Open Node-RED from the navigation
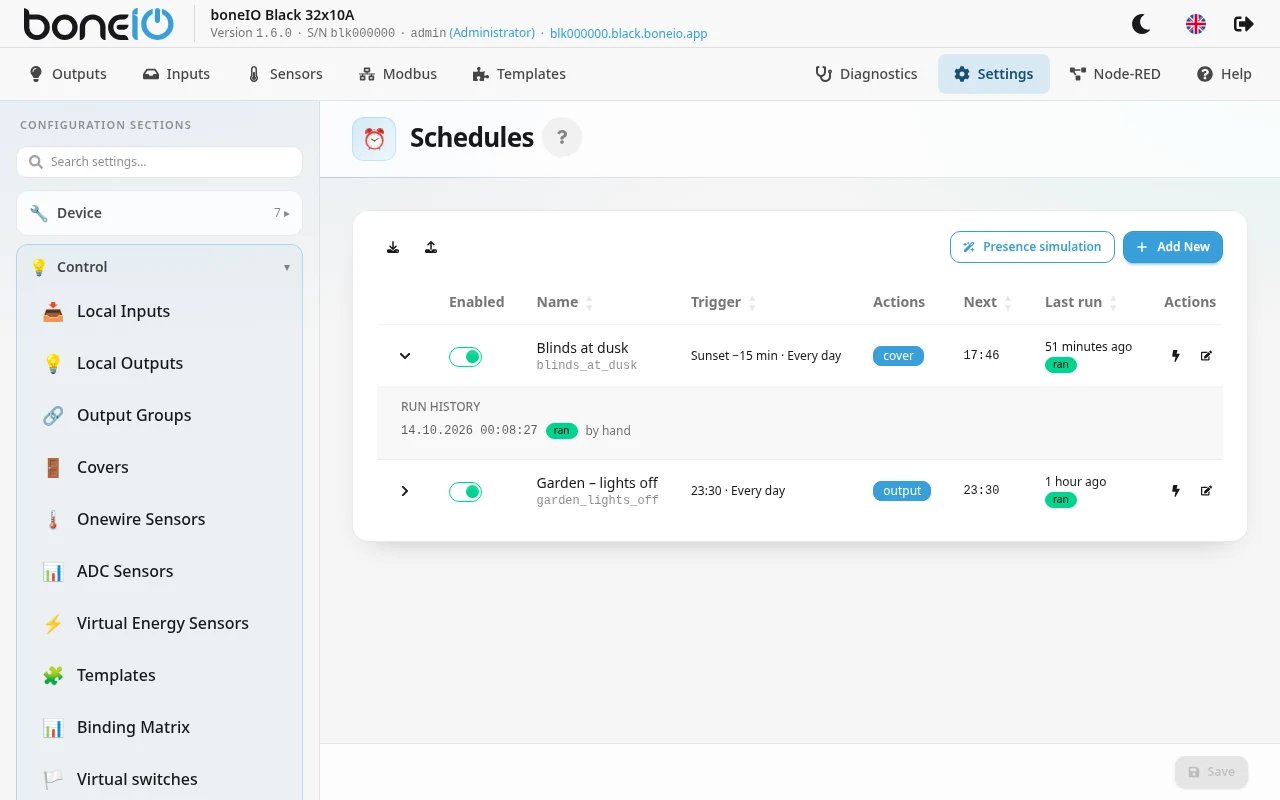Screen dimensions: 1280x800 point(1115,74)
